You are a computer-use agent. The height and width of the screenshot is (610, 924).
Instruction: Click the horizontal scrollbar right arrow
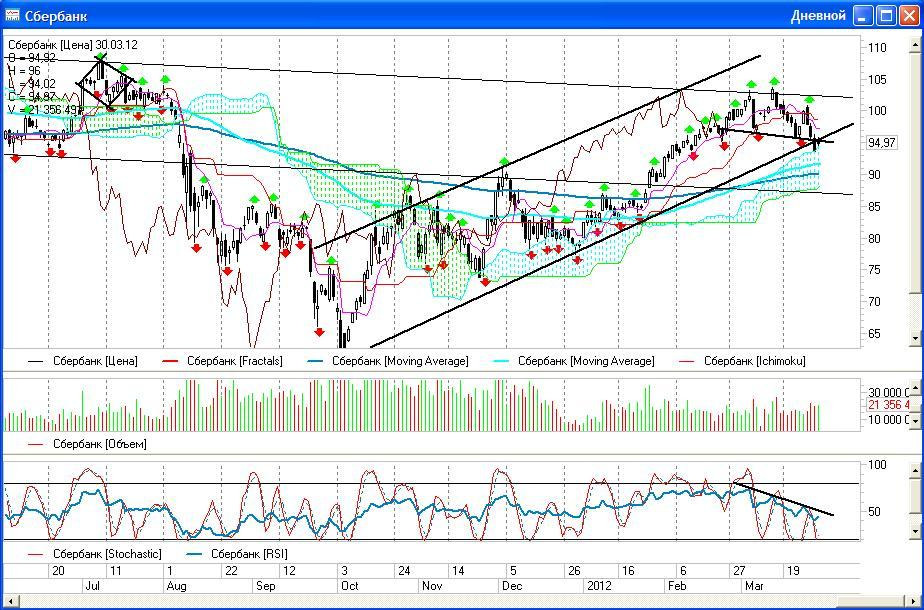pos(915,602)
